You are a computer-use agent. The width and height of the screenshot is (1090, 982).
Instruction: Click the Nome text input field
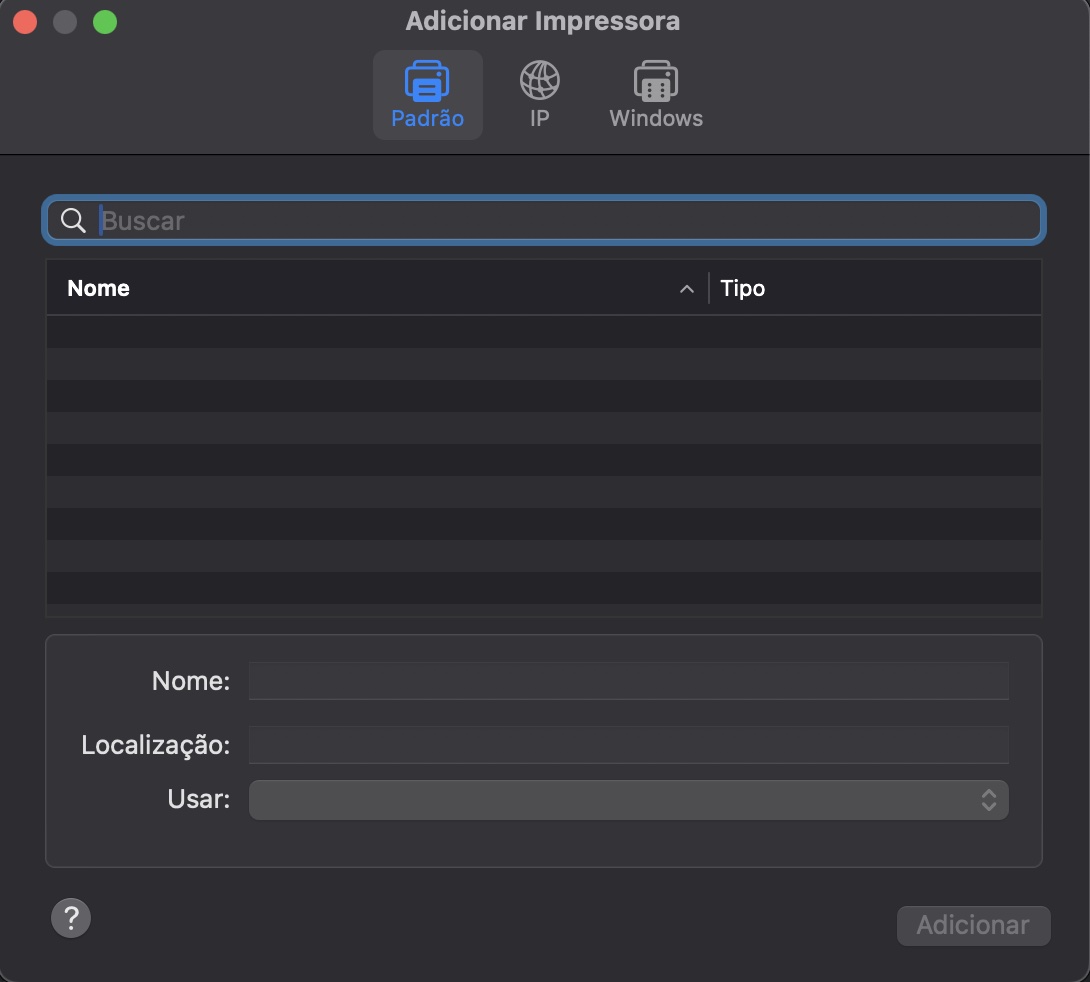pos(628,680)
